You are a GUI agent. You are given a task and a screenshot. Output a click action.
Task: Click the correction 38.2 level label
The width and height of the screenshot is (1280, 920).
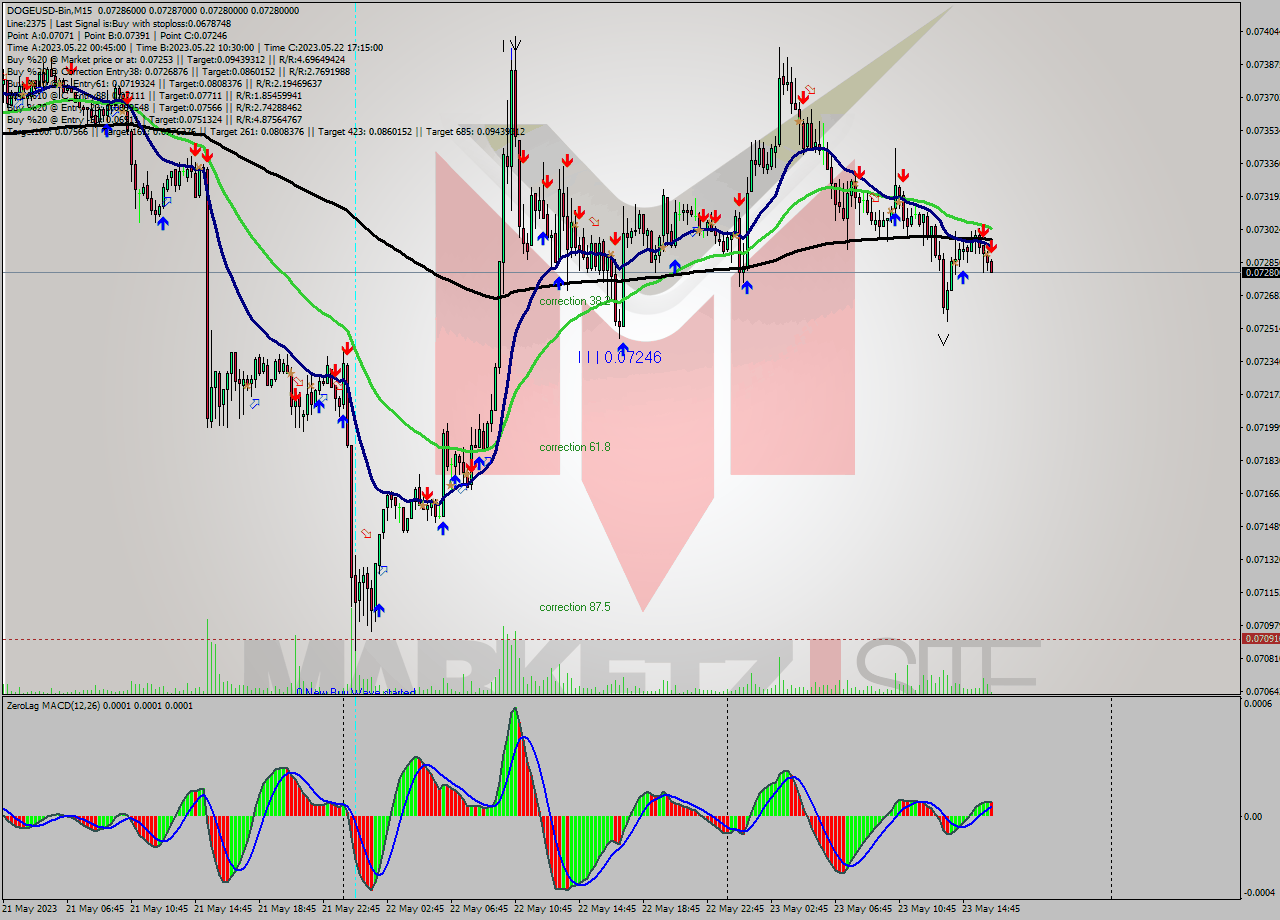point(574,301)
